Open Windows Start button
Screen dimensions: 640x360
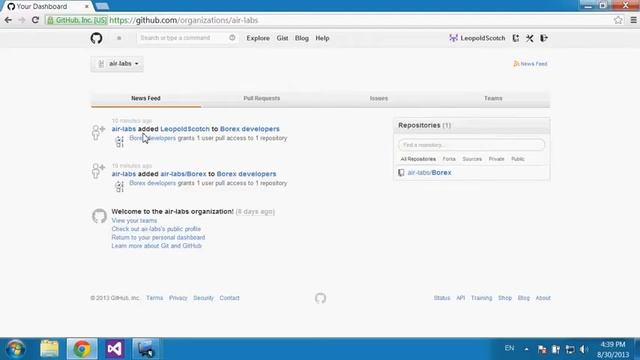tap(16, 349)
